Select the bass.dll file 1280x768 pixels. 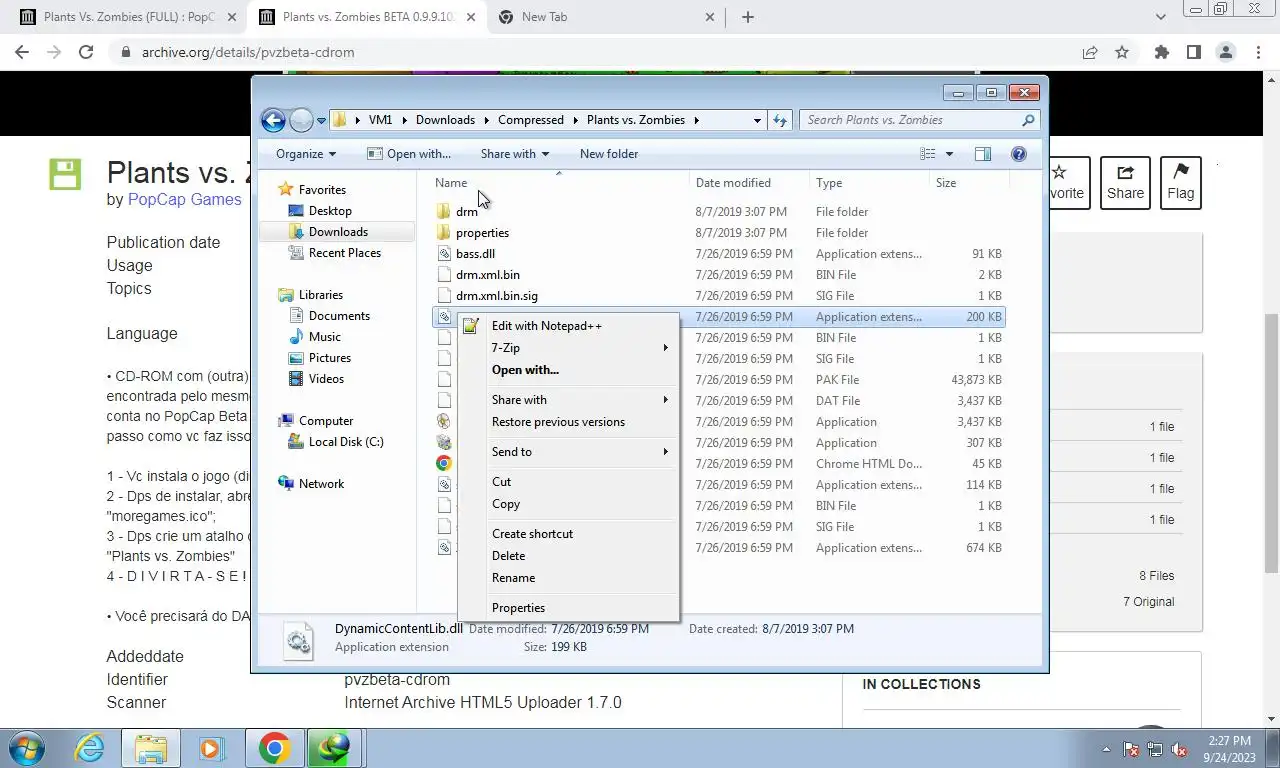(x=475, y=254)
